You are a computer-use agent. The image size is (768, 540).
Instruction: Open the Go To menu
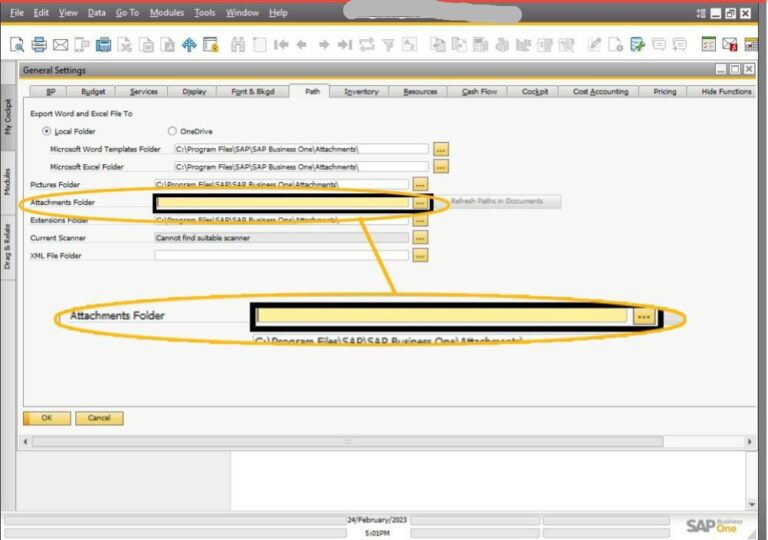127,13
